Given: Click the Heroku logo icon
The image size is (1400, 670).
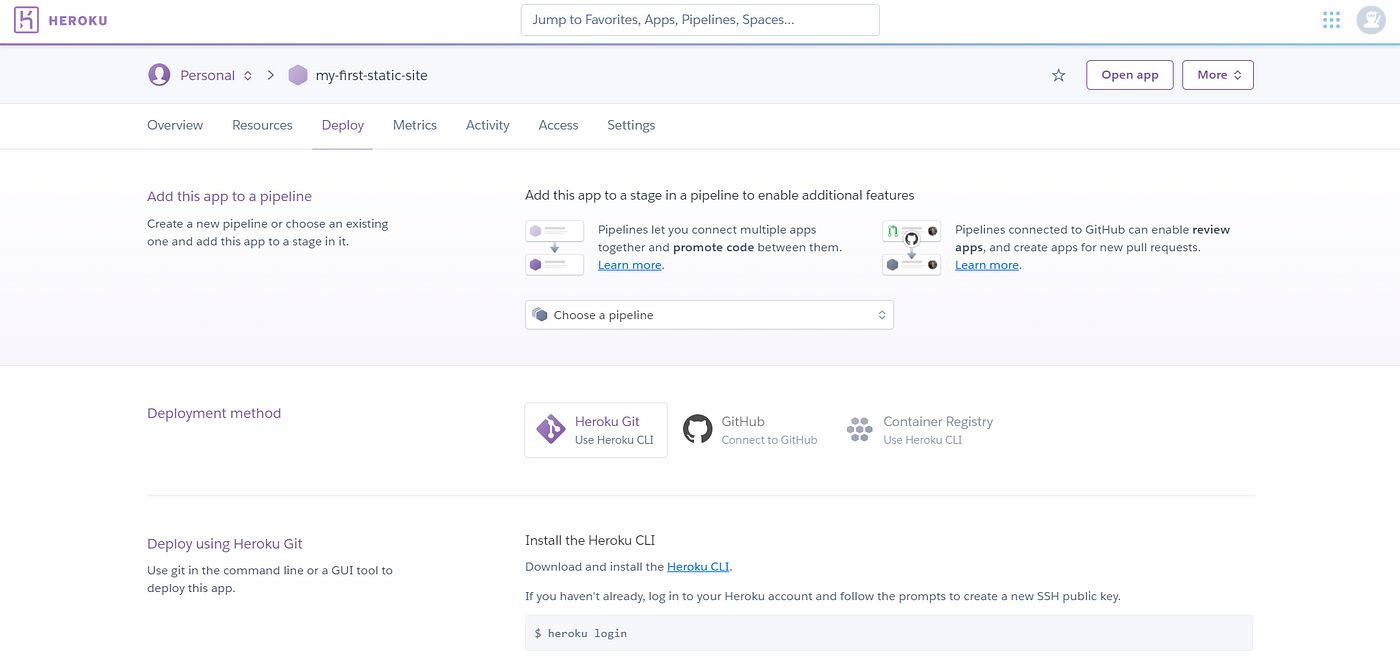Looking at the screenshot, I should (27, 20).
